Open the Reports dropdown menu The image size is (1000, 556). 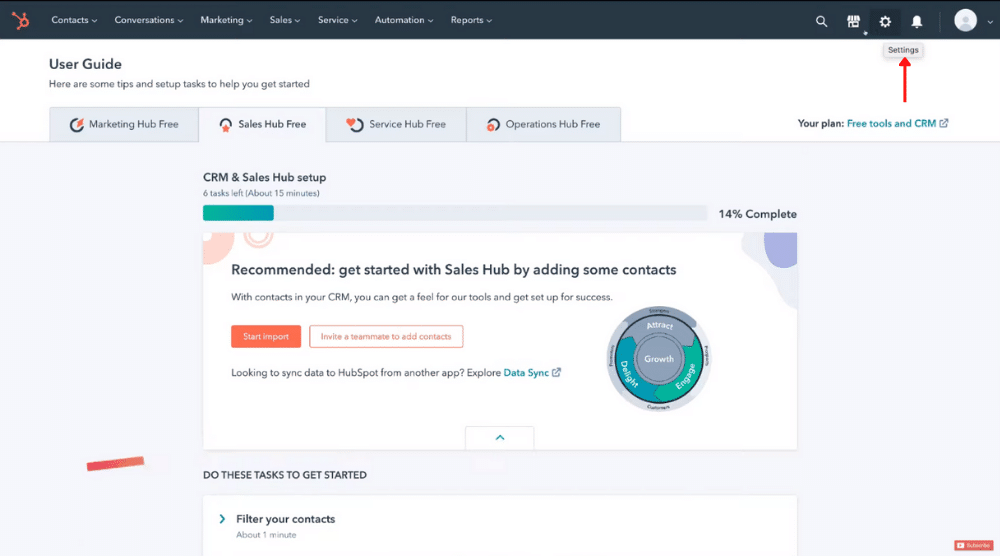point(471,20)
